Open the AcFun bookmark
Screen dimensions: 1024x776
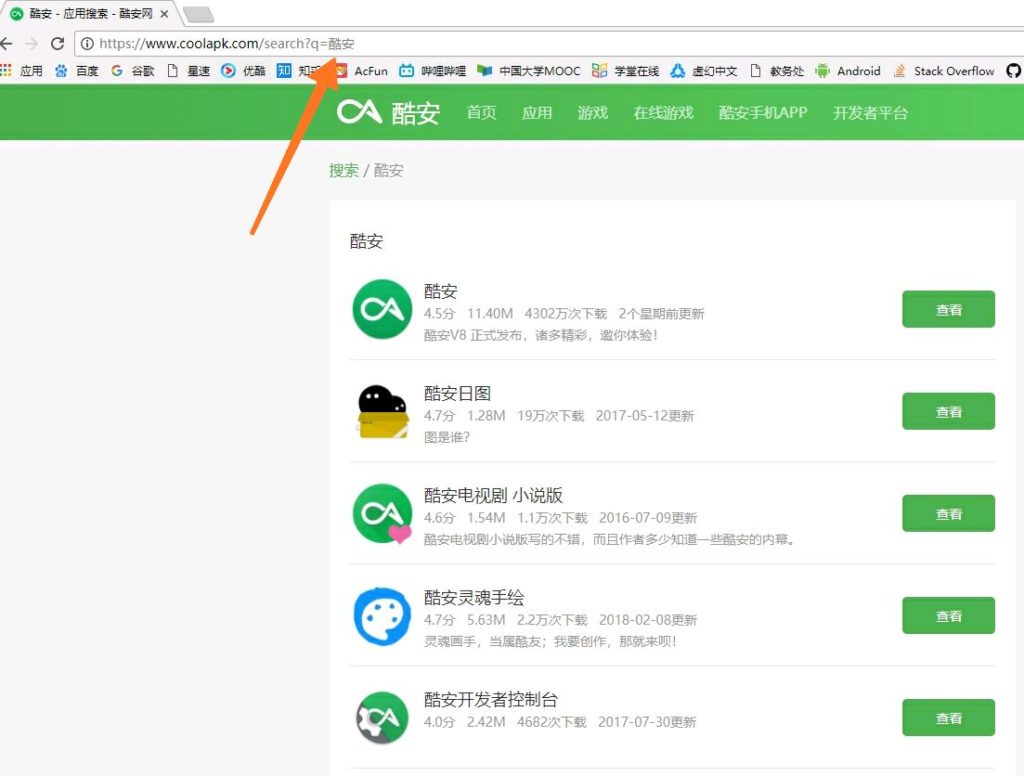[361, 71]
